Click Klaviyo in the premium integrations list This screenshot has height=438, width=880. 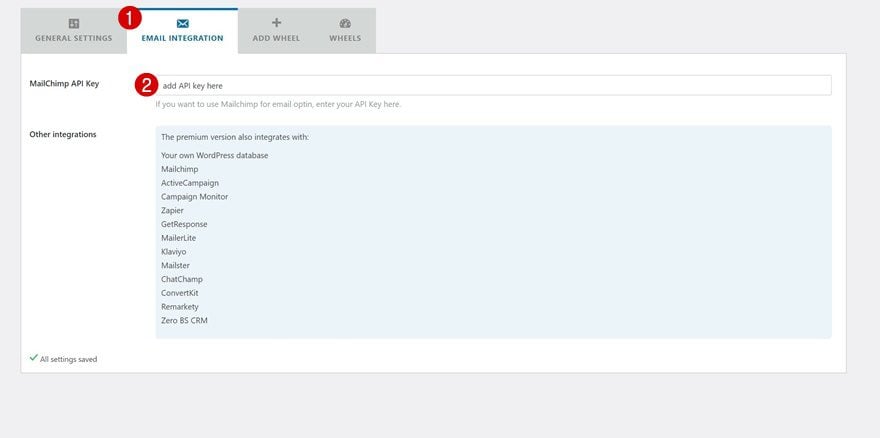click(173, 252)
